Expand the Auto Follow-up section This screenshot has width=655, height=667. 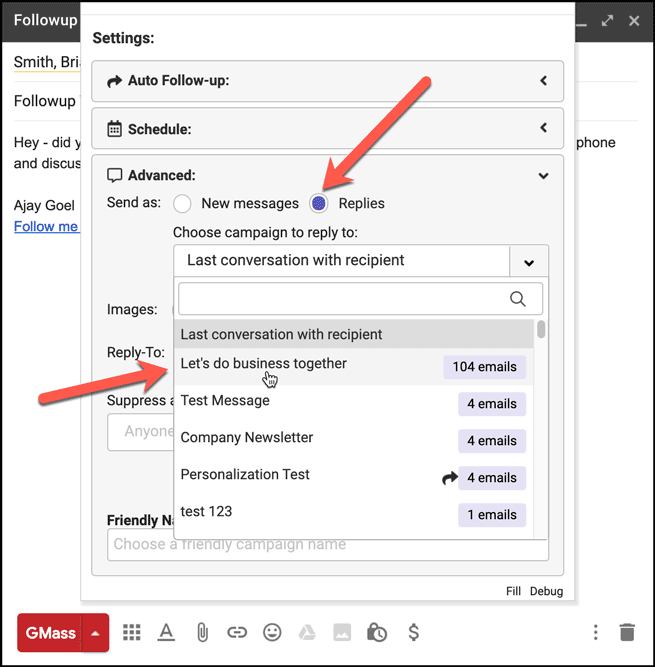point(328,81)
